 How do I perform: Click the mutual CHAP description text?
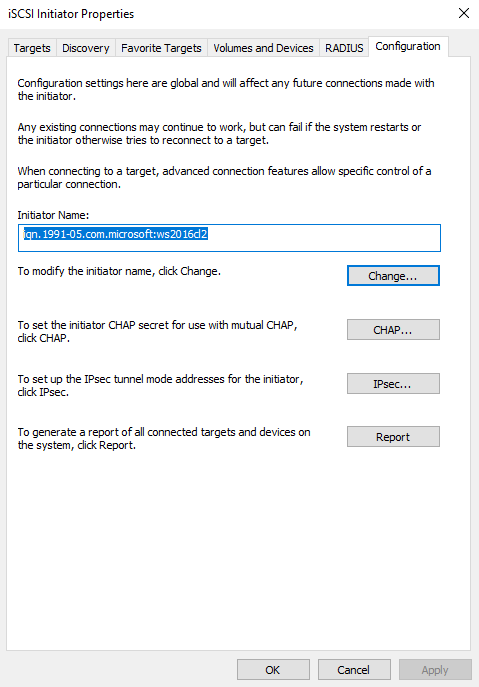(157, 331)
